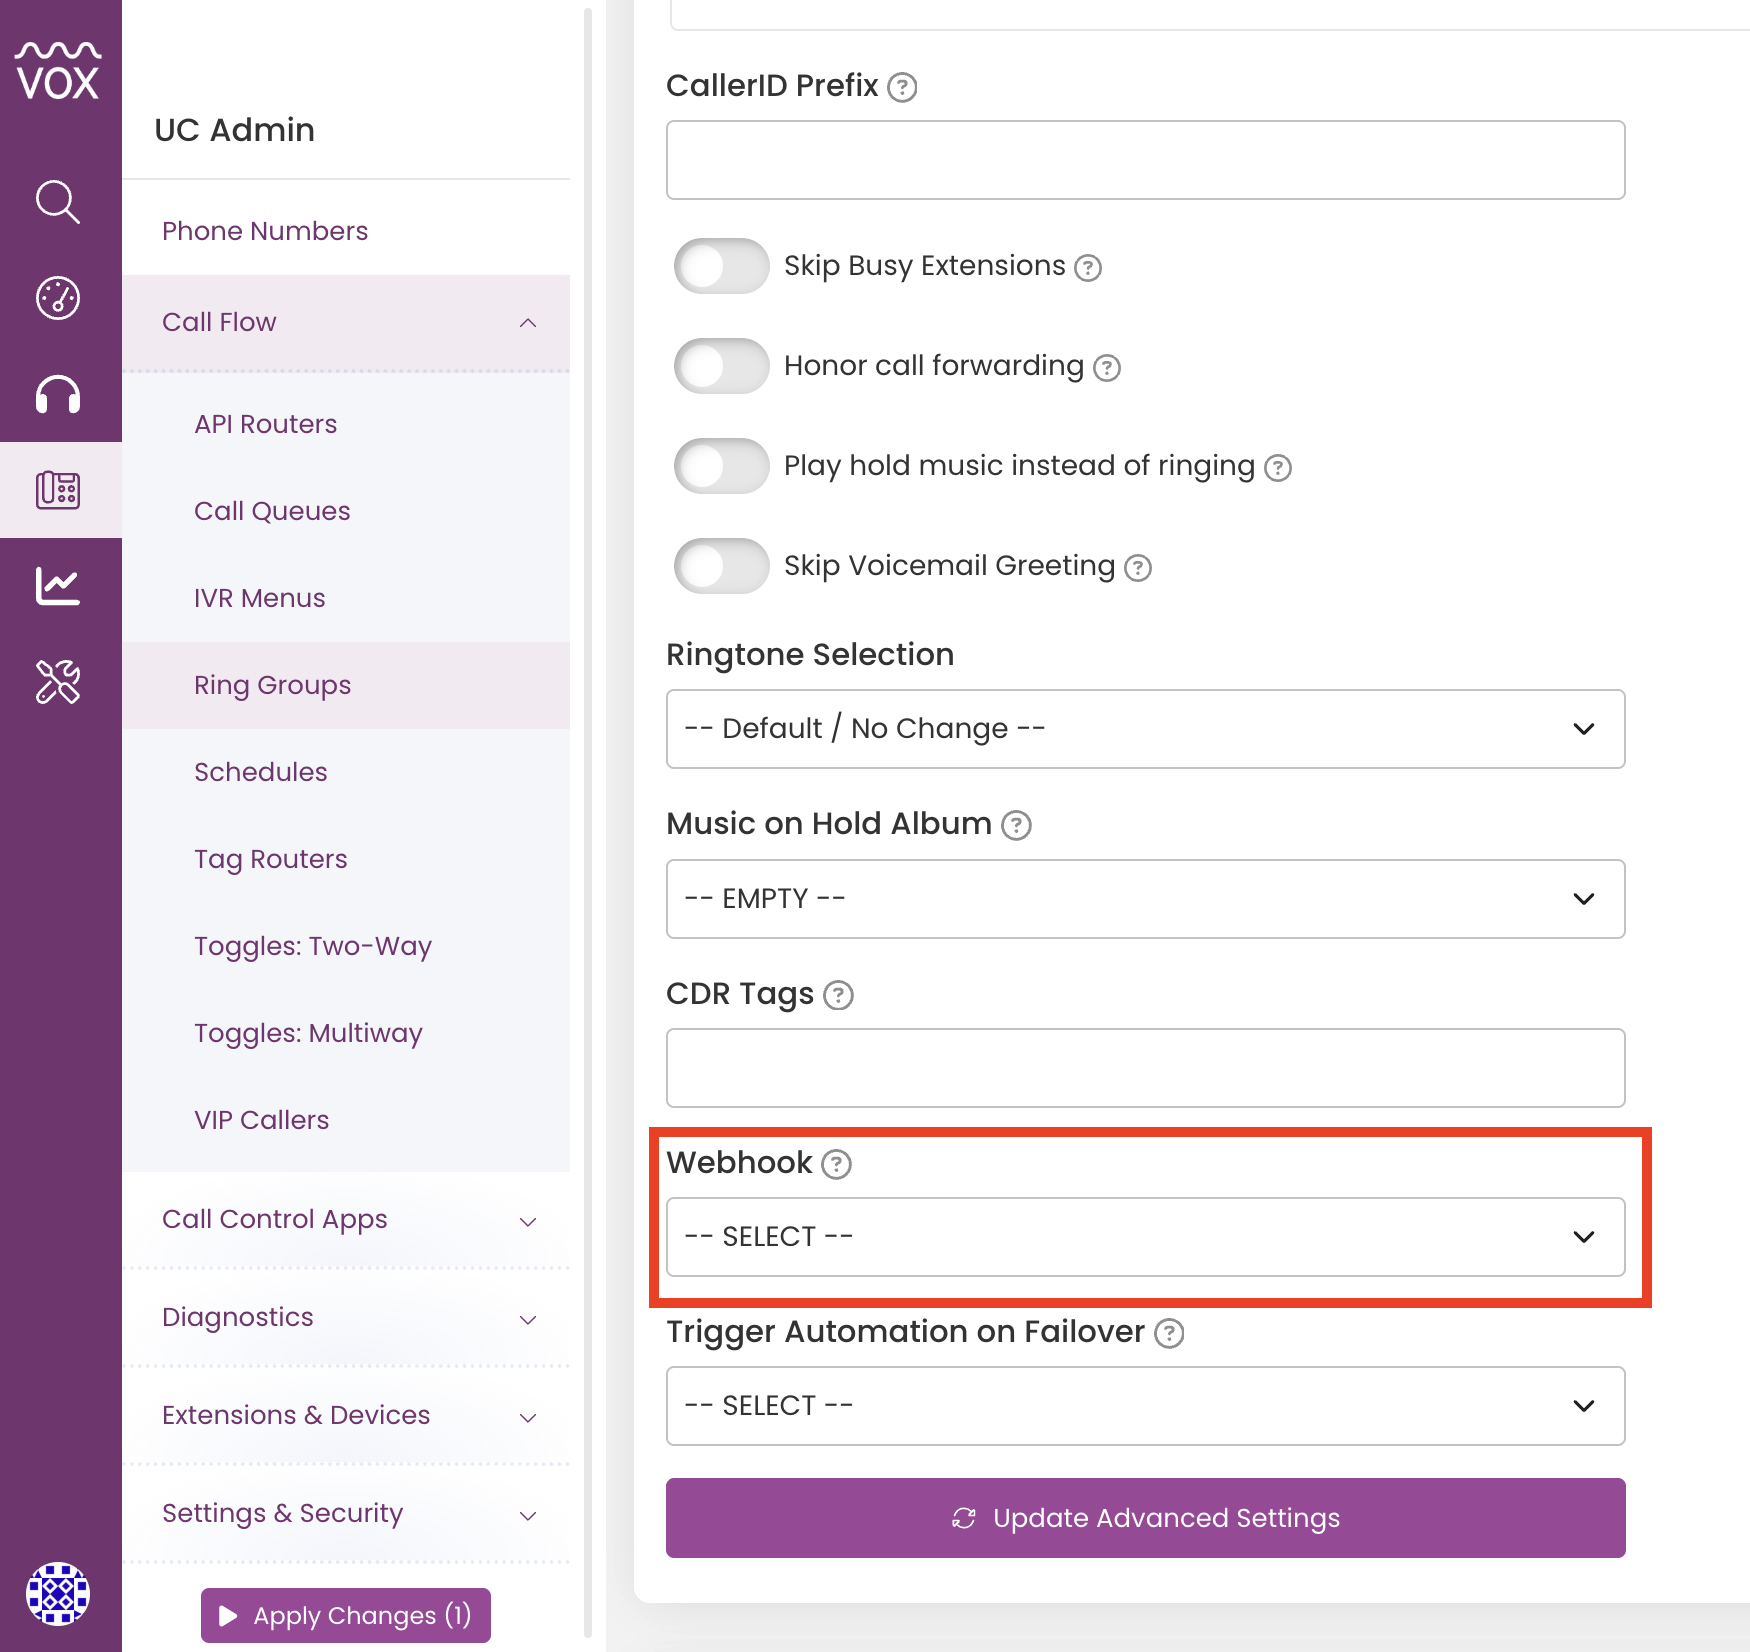Click the Webhook help question icon
1750x1652 pixels.
pyautogui.click(x=836, y=1164)
